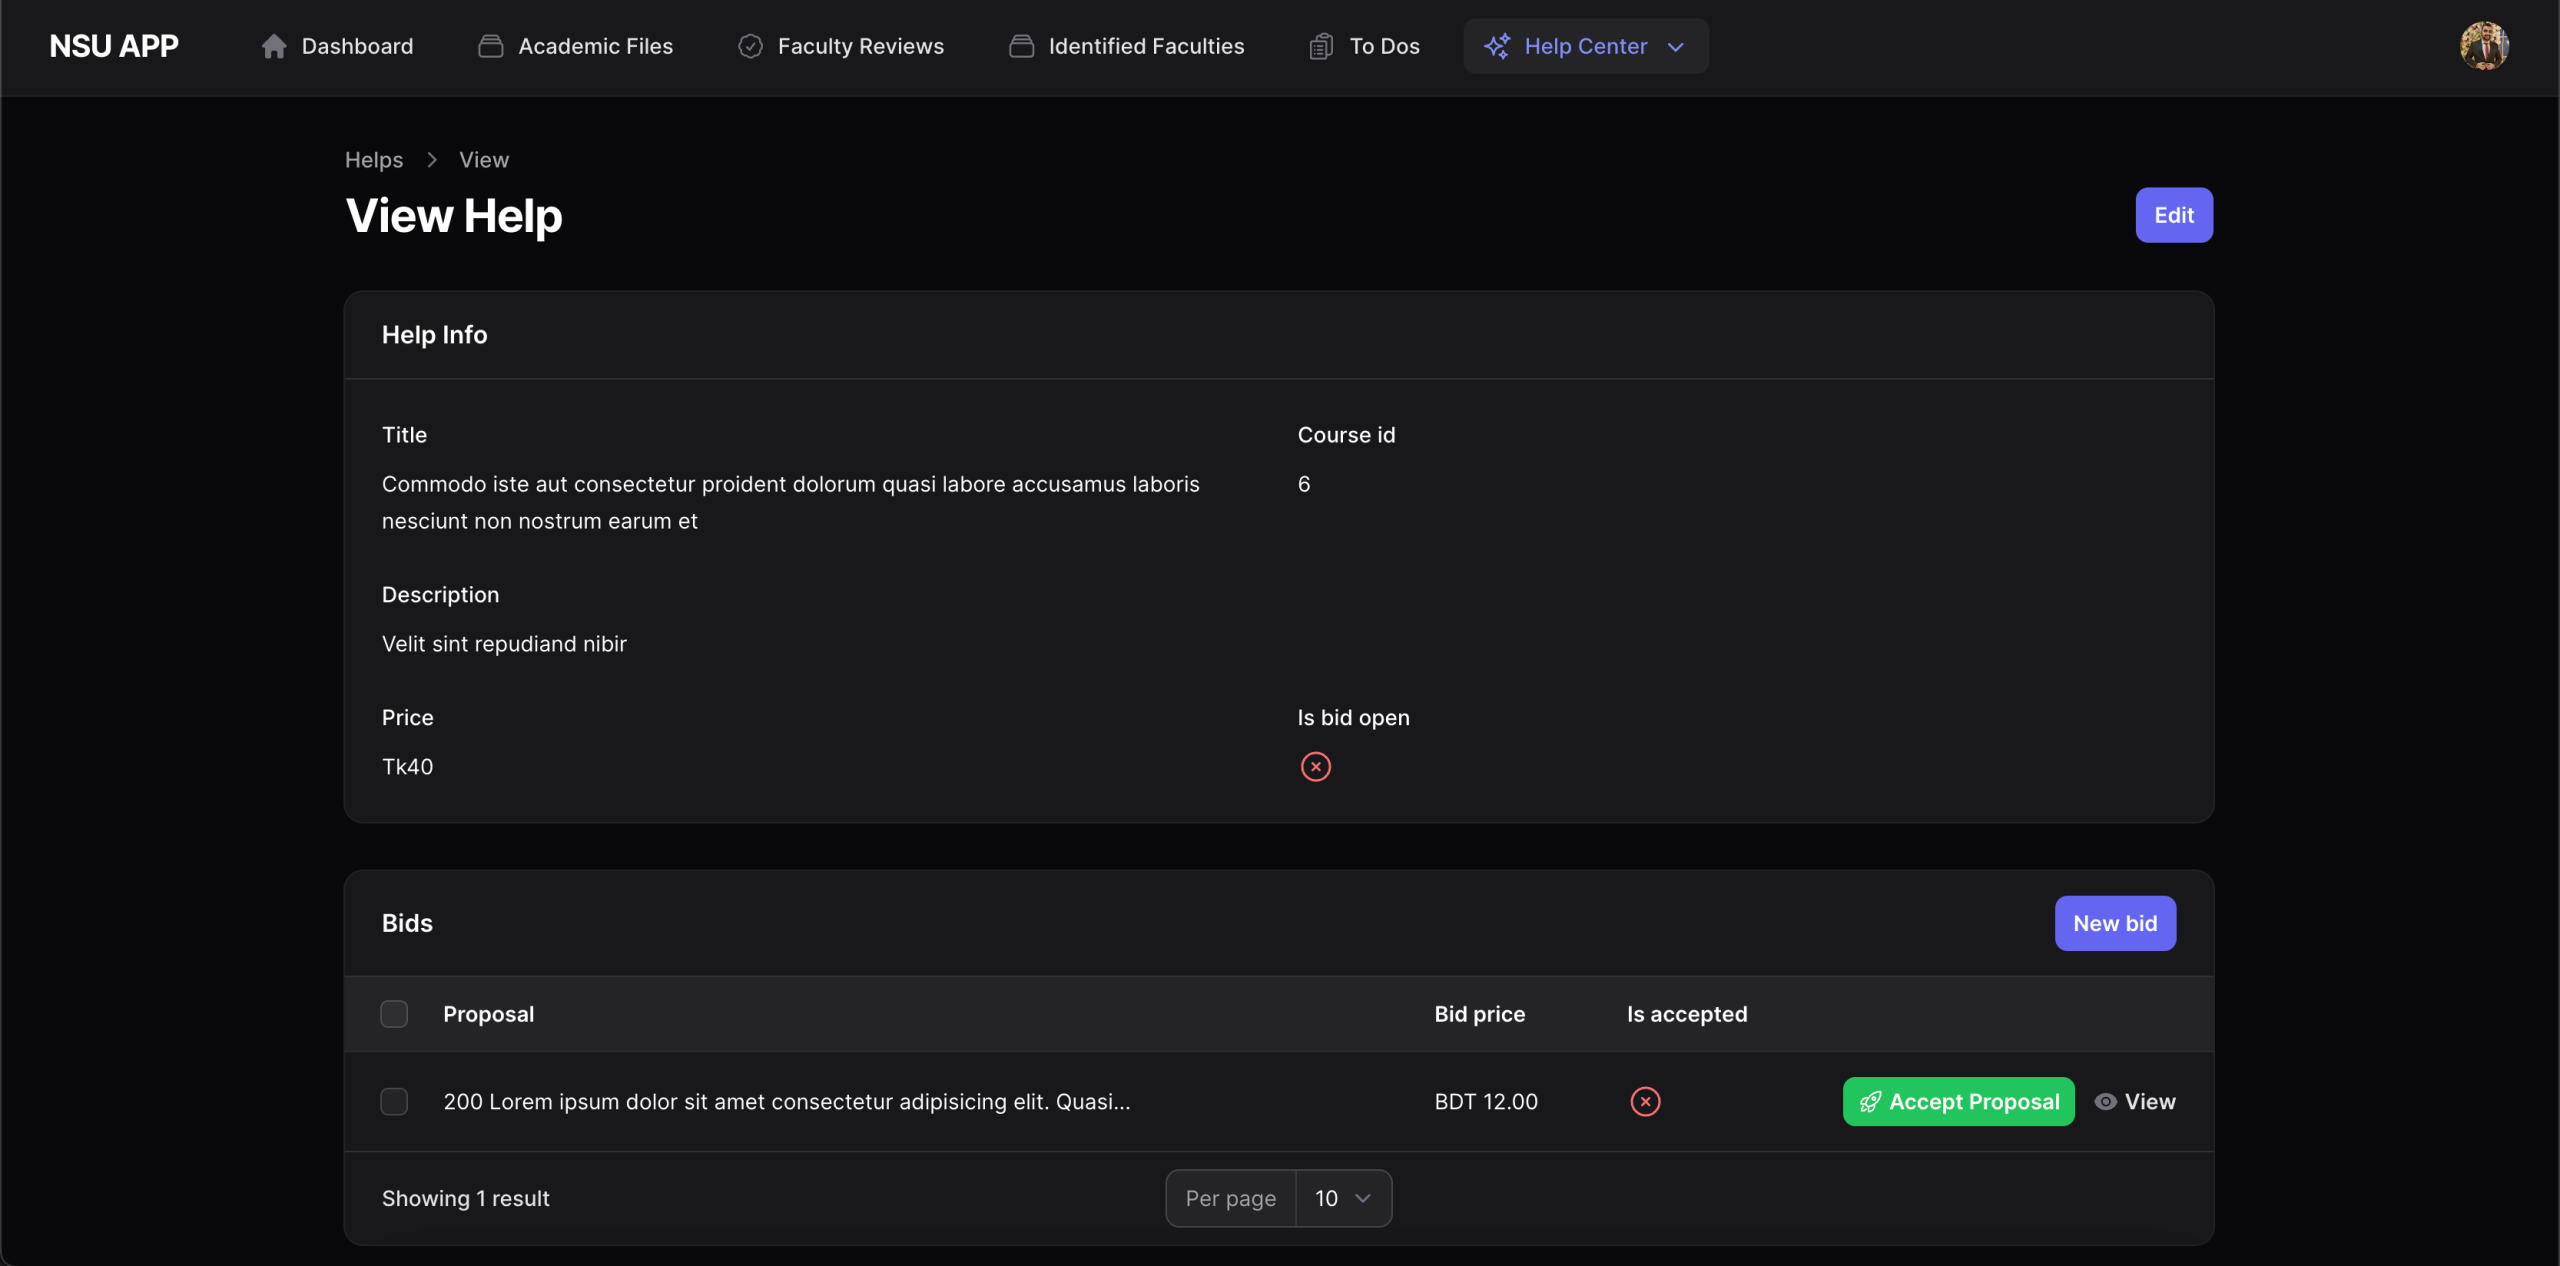
Task: Open the To Dos menu item
Action: coord(1384,47)
